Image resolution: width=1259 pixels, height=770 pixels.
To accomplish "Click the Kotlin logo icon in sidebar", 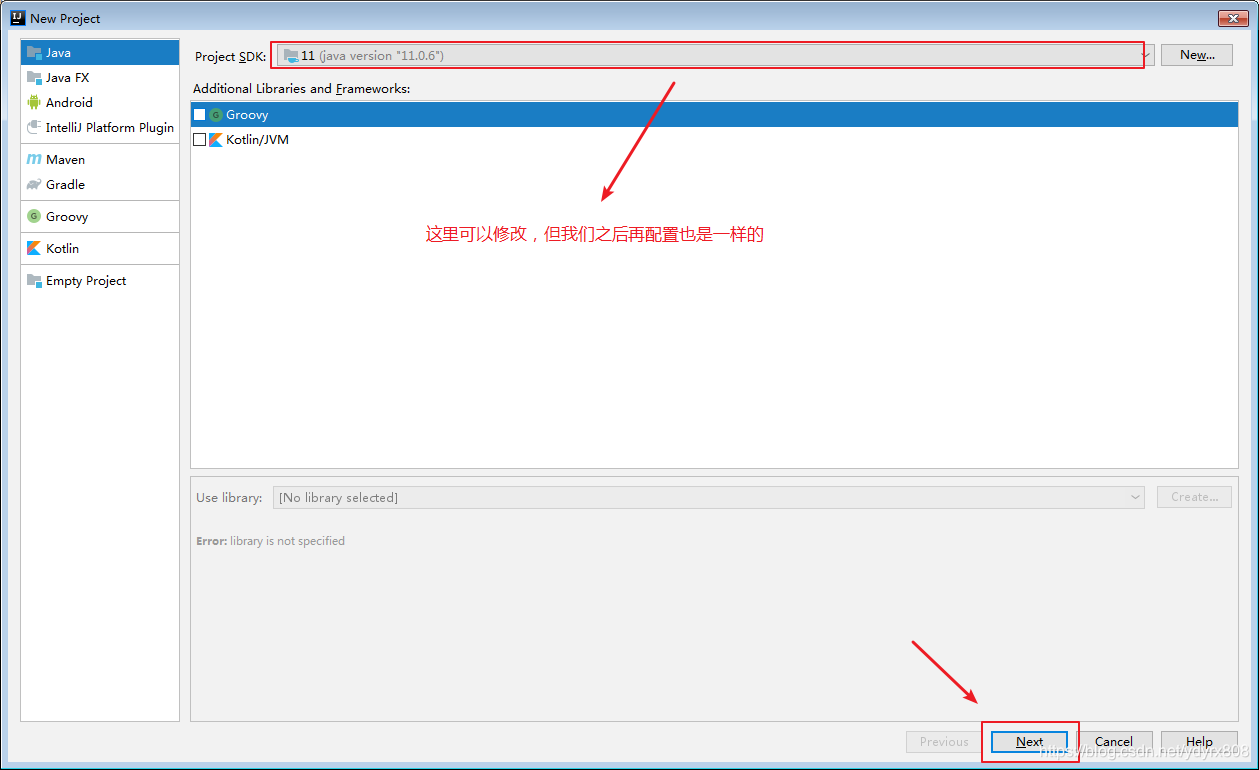I will 34,248.
